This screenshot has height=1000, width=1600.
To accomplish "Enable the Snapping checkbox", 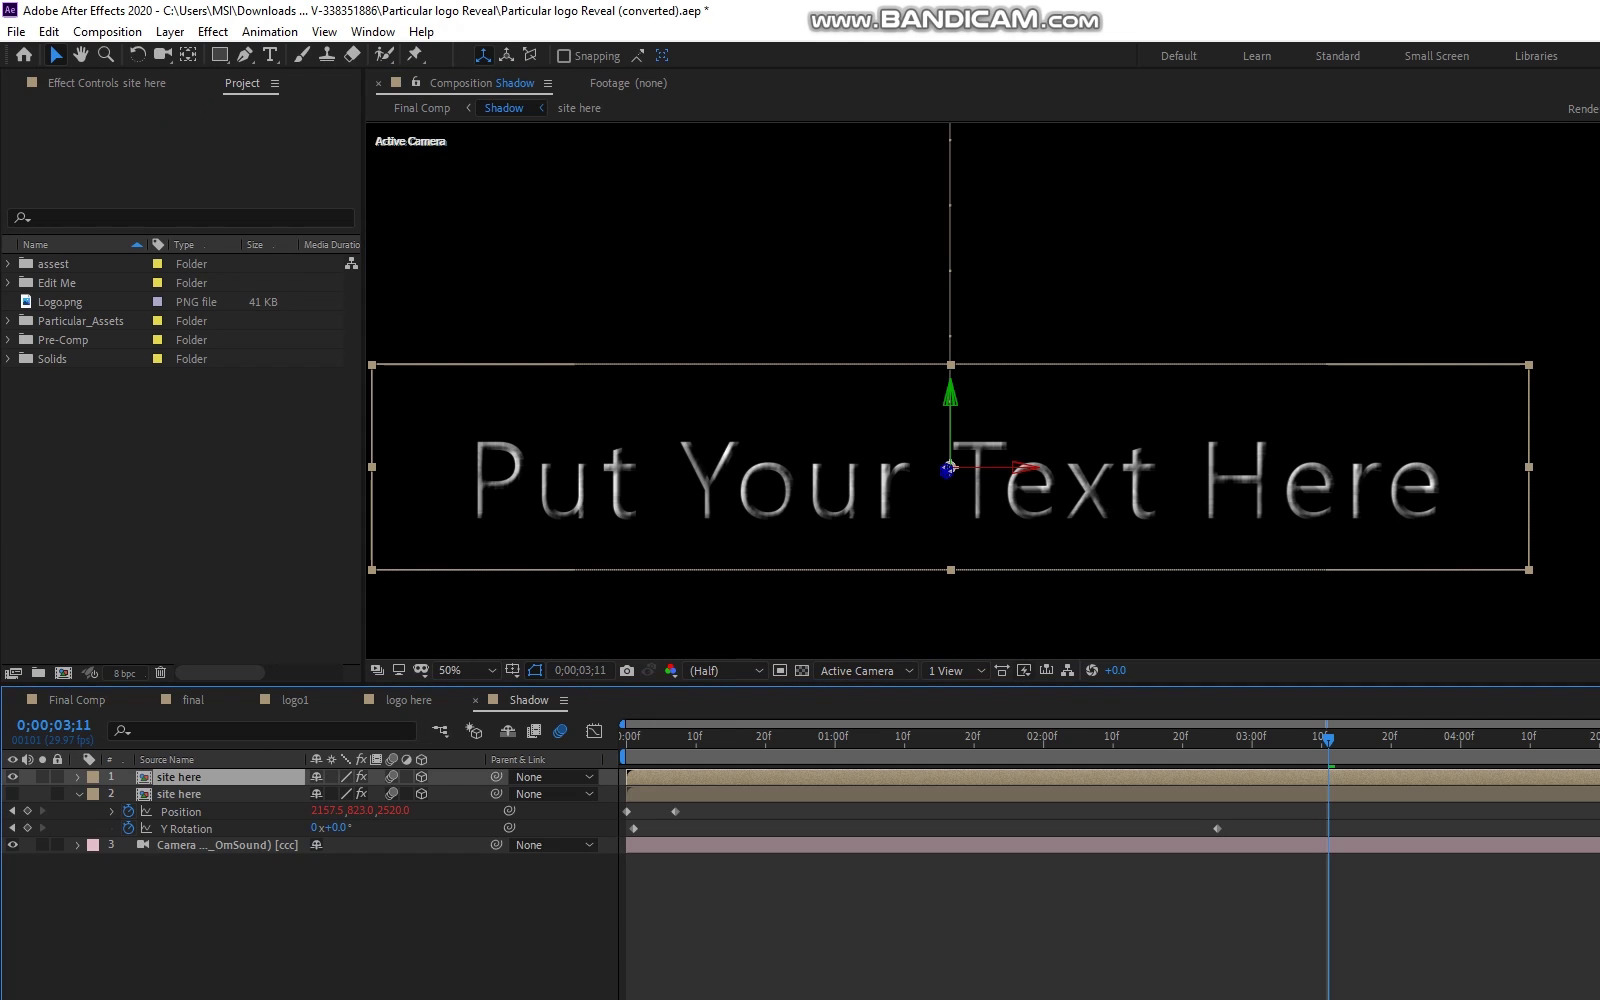I will [x=563, y=55].
